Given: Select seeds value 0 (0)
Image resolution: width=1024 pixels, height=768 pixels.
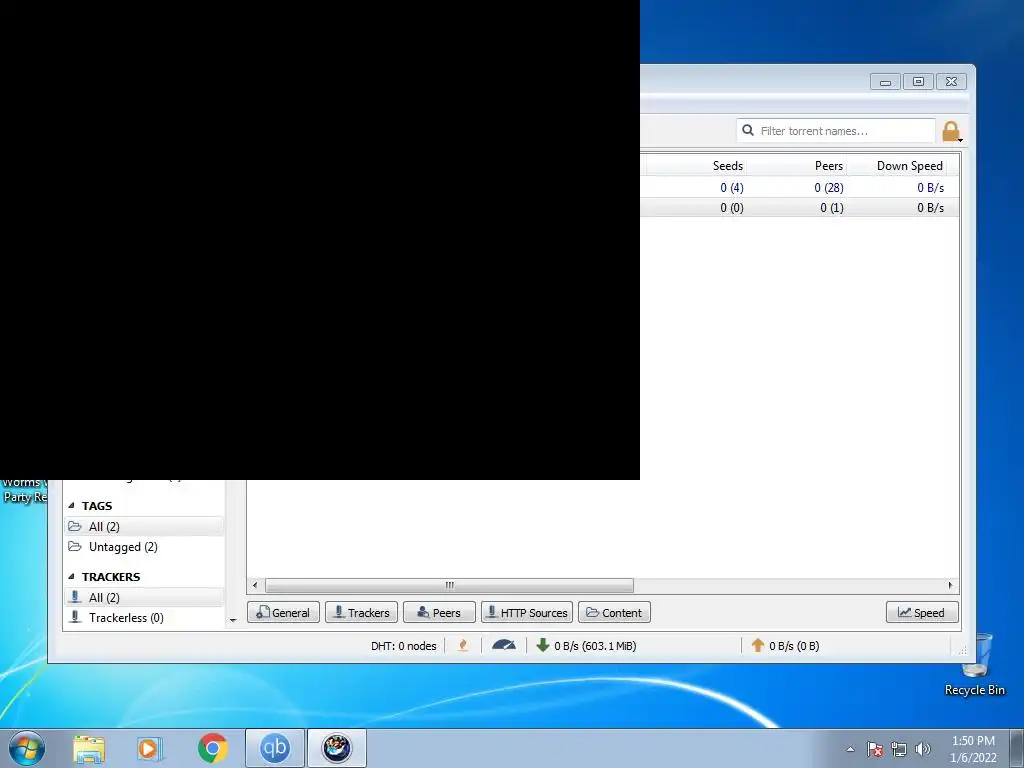Looking at the screenshot, I should [x=731, y=208].
